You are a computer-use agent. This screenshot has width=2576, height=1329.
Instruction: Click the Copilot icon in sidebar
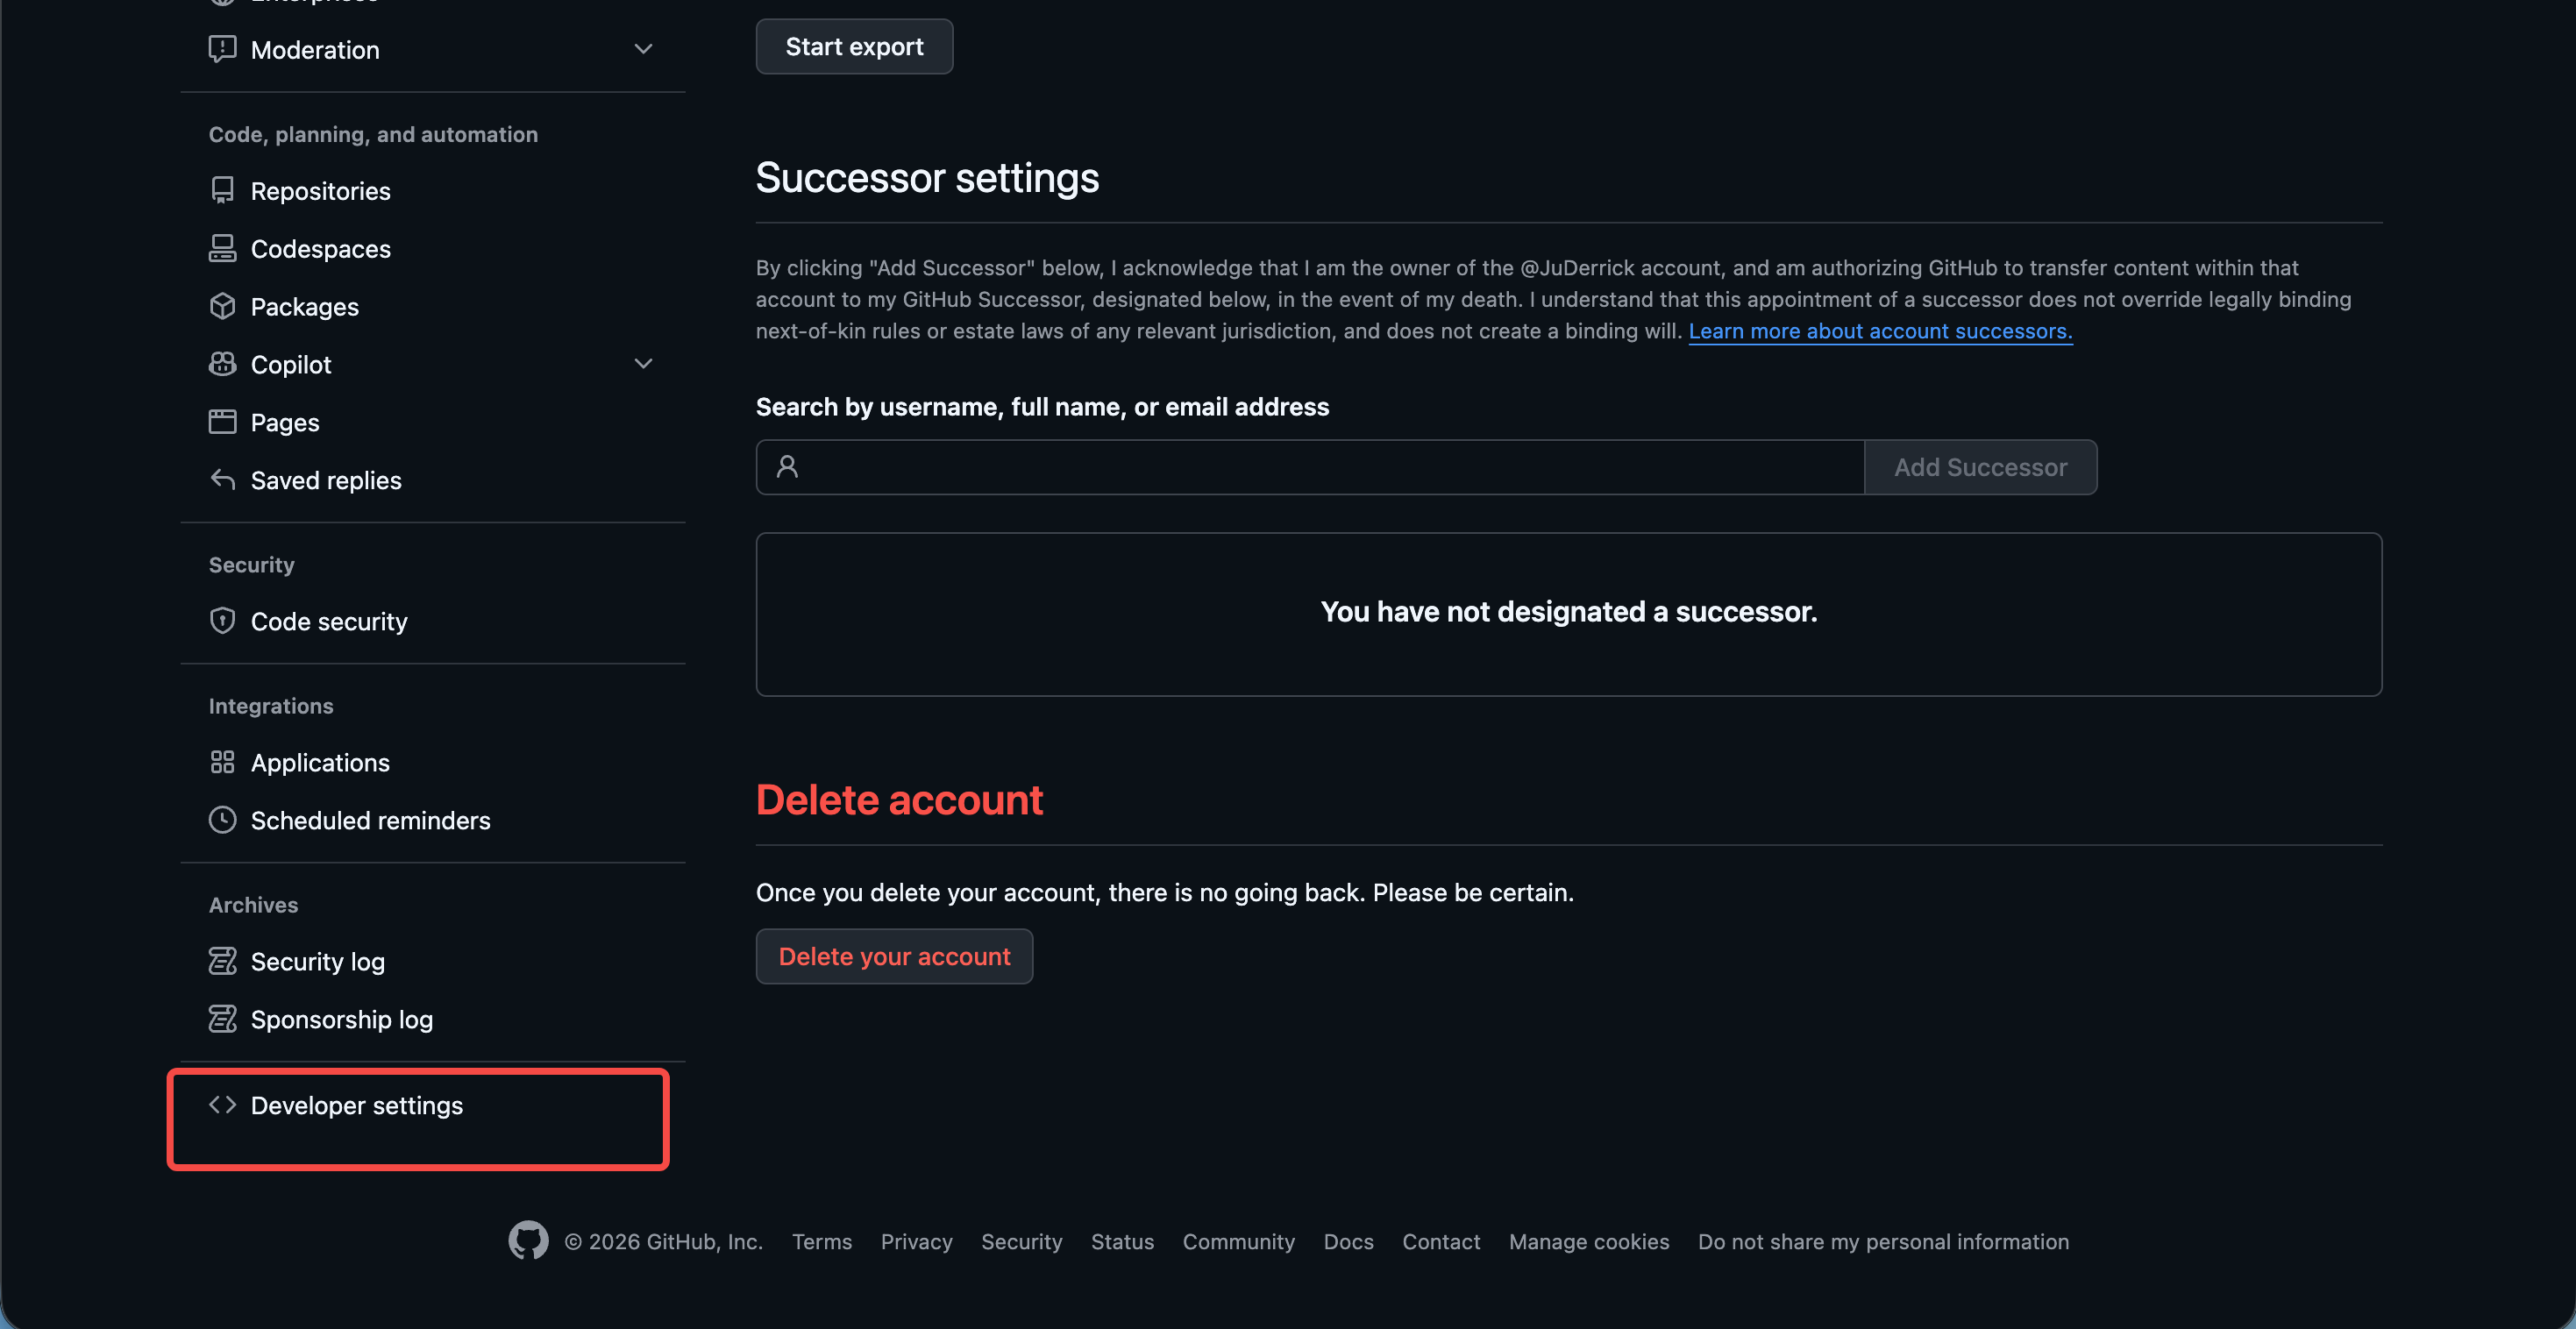(x=222, y=364)
